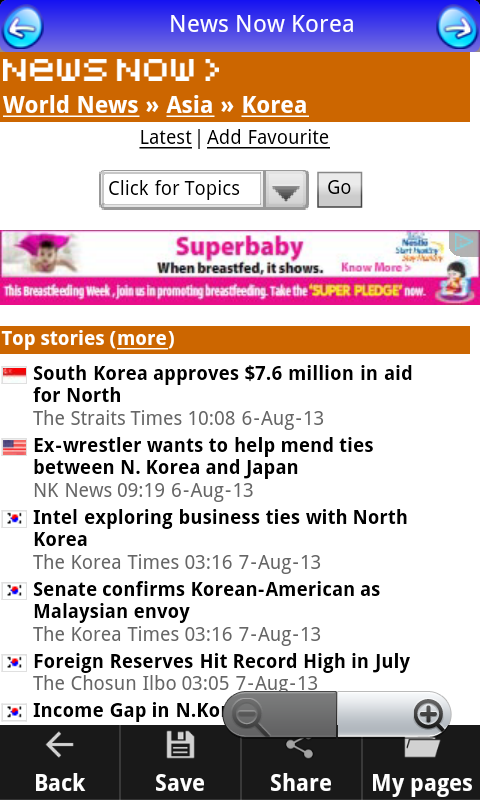Click the zoom in magnifier icon
This screenshot has height=800, width=480.
click(x=428, y=715)
